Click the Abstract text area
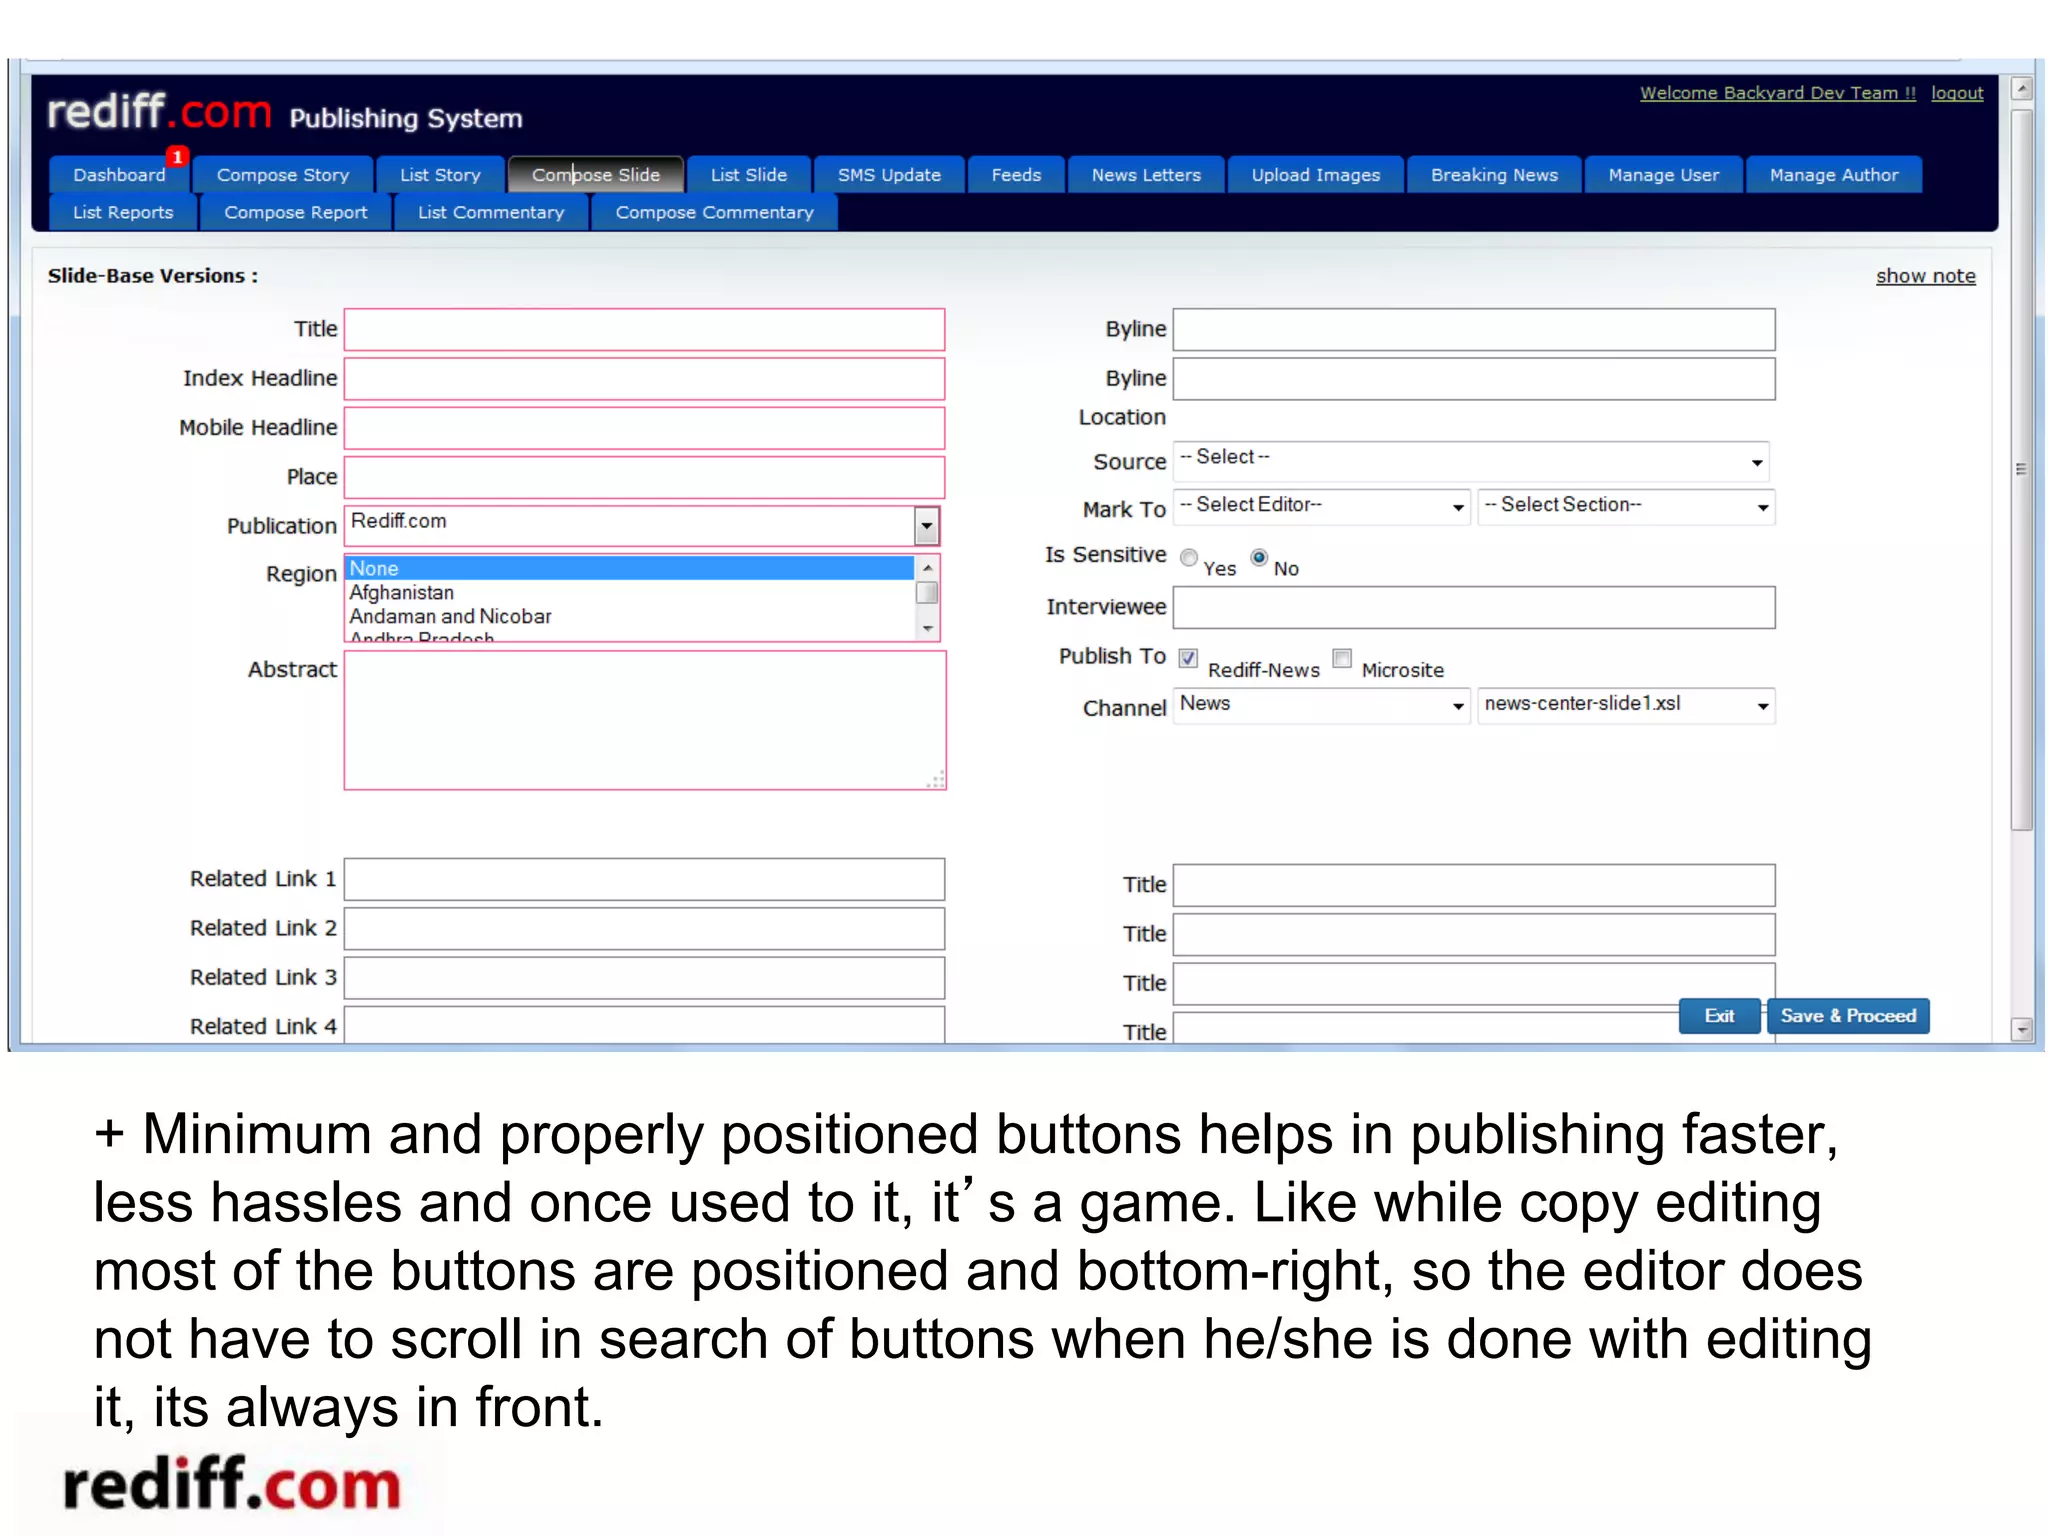This screenshot has height=1536, width=2048. tap(645, 720)
